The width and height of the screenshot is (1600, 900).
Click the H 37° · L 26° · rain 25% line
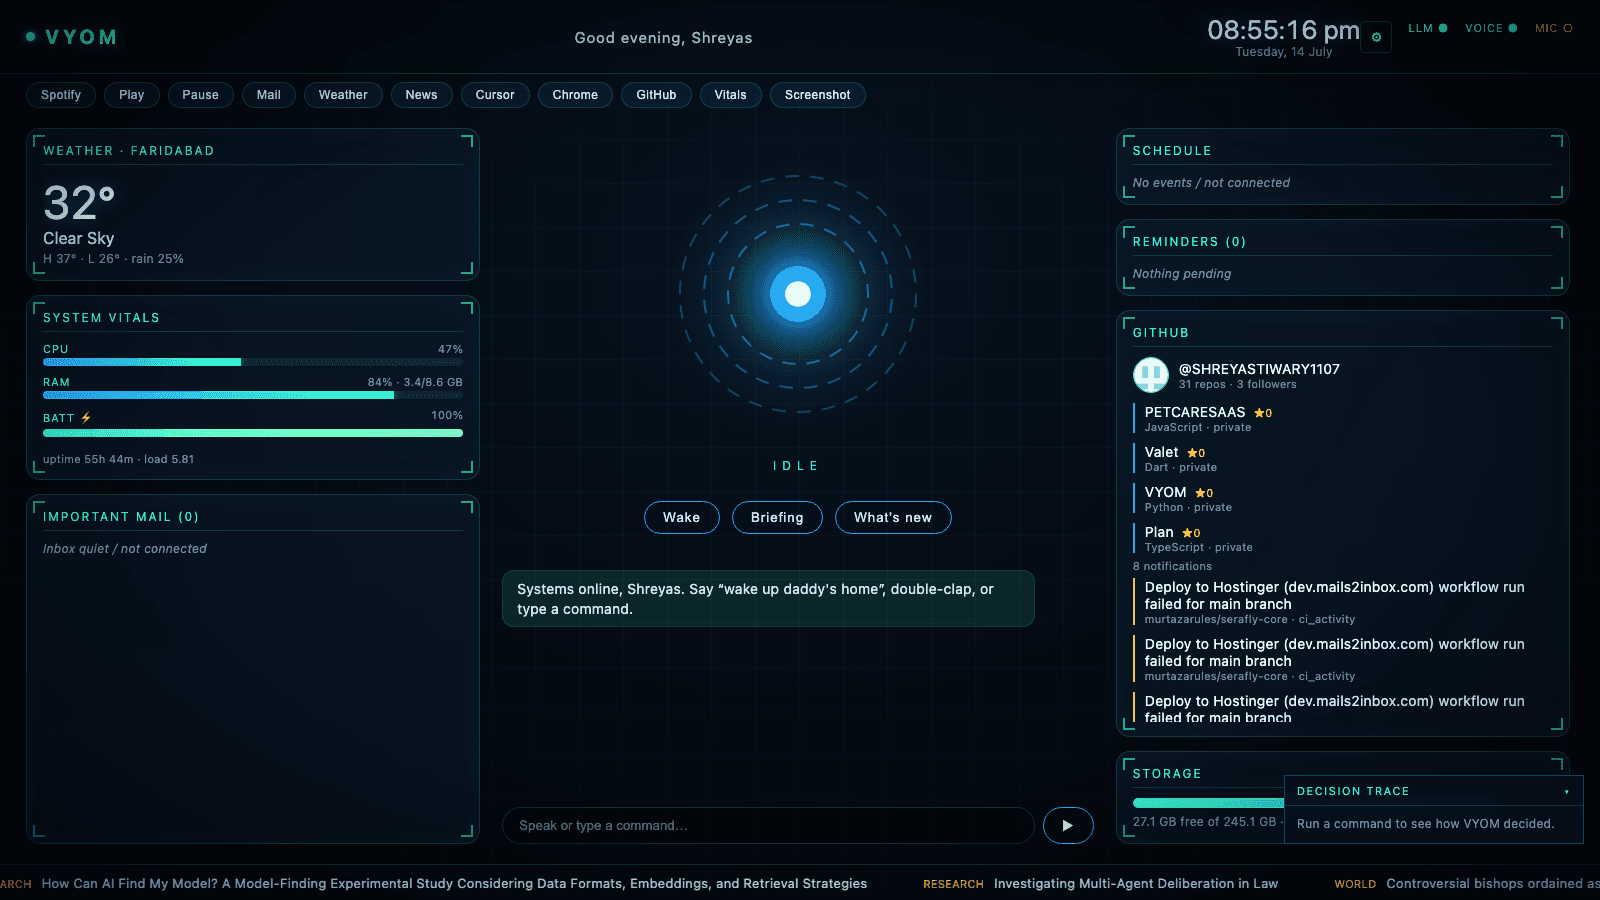pyautogui.click(x=113, y=259)
